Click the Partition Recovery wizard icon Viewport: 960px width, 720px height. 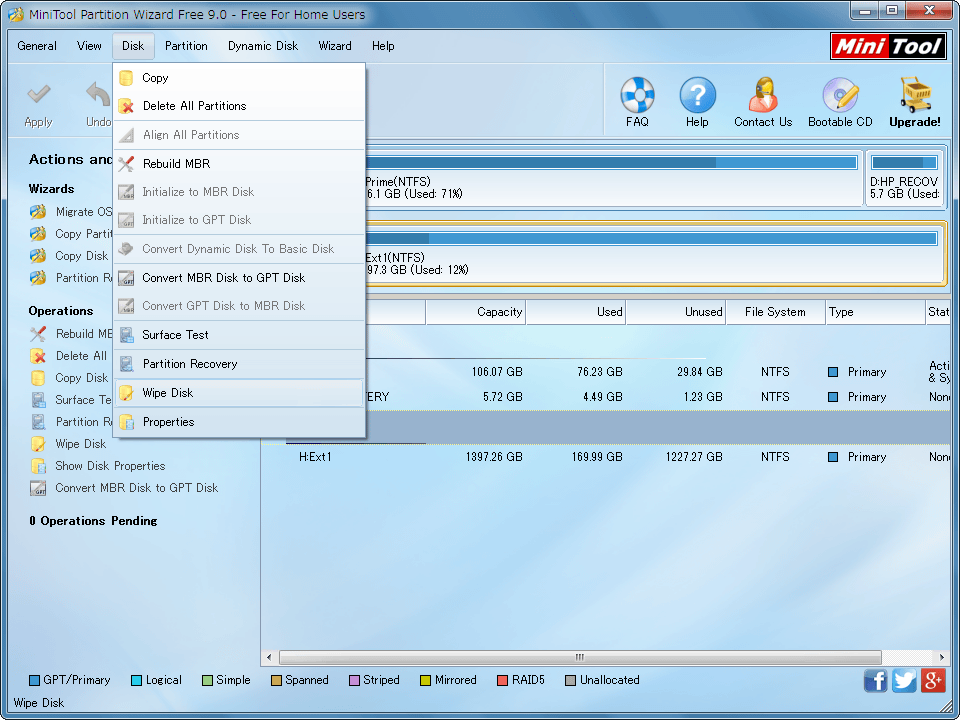[x=38, y=278]
